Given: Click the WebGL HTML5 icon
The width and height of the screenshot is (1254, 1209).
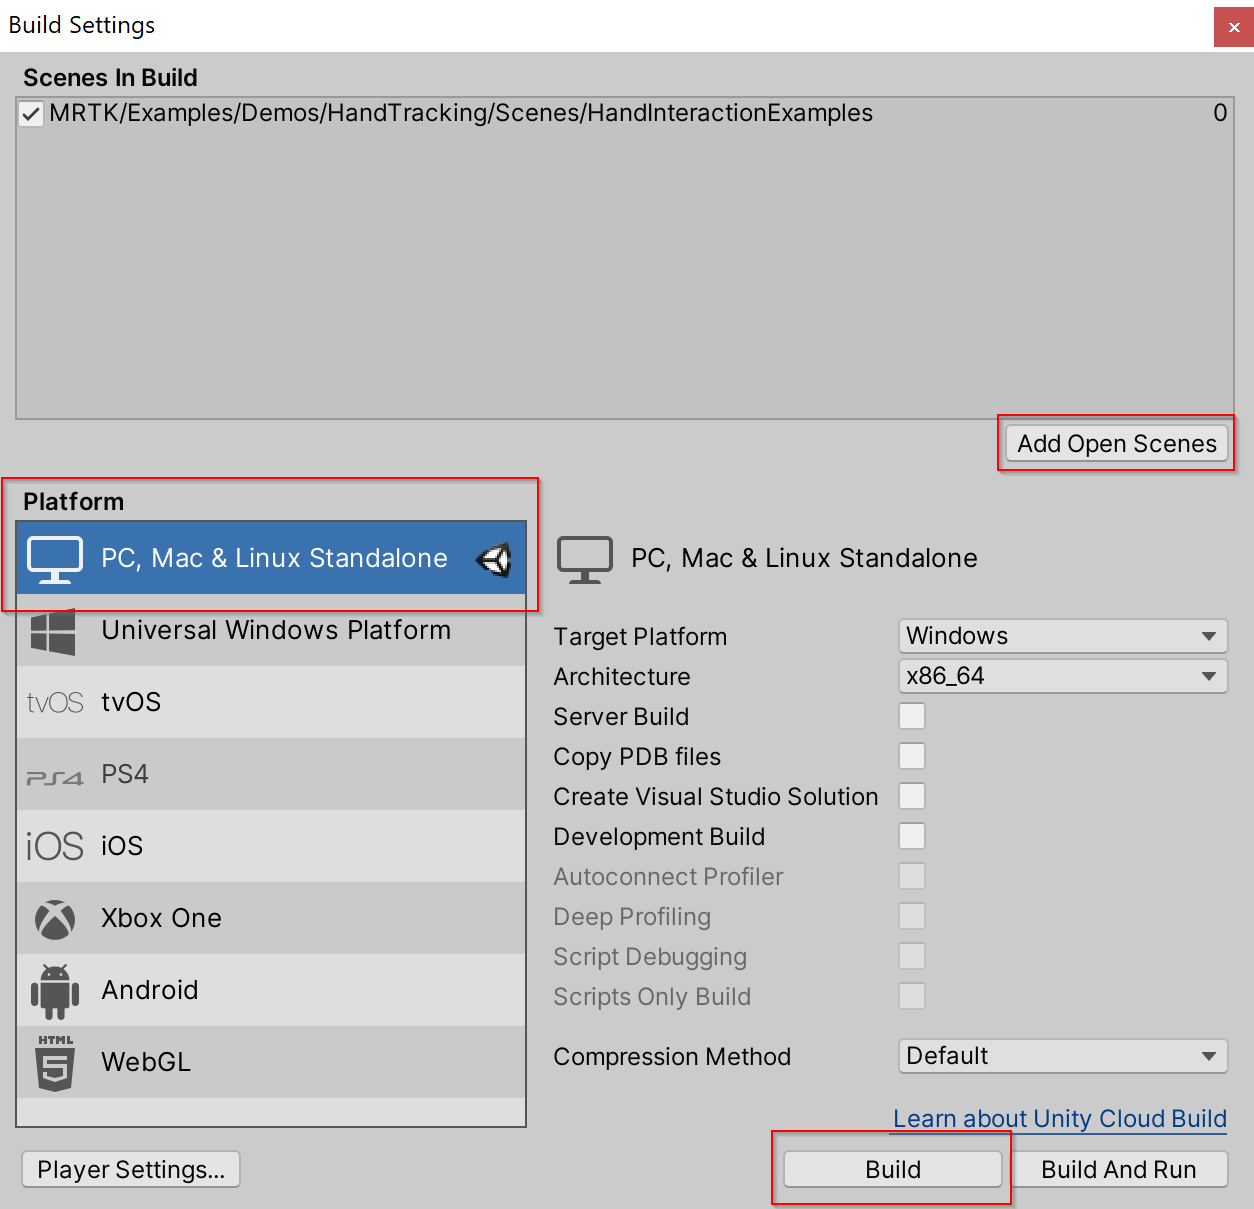Looking at the screenshot, I should (x=55, y=1063).
